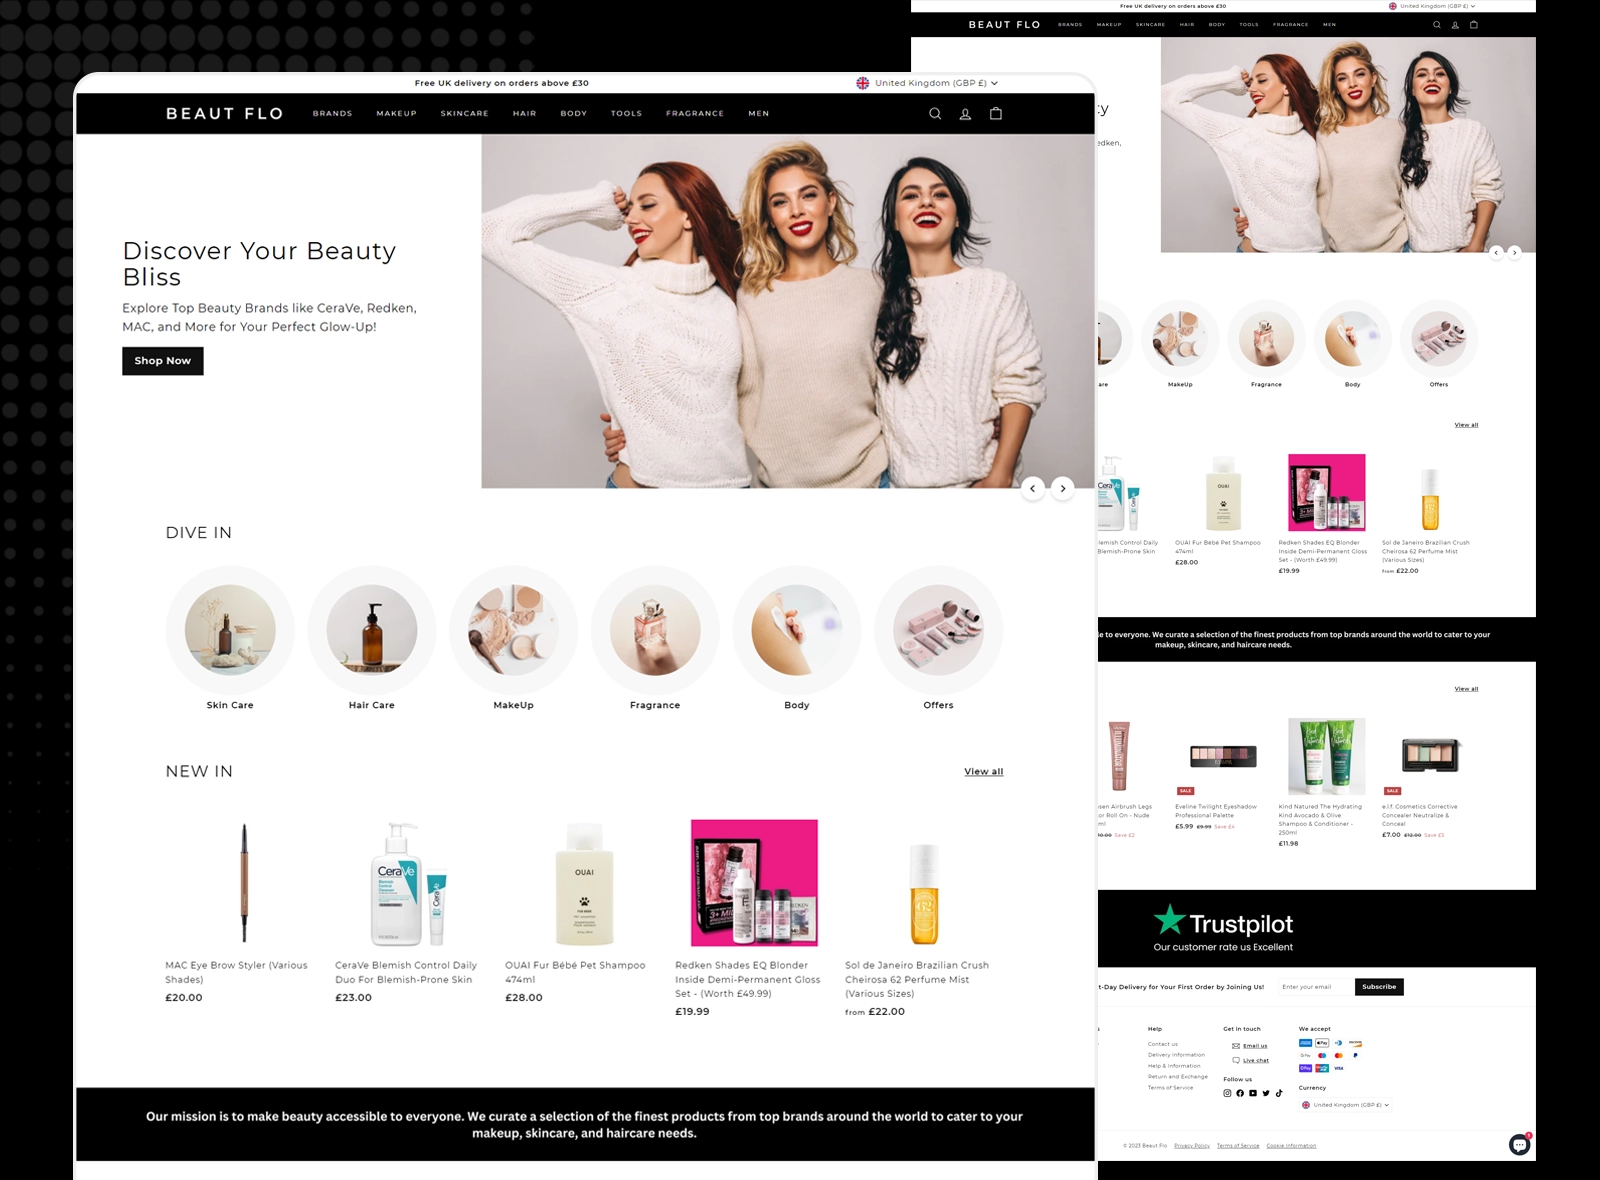The image size is (1600, 1180).
Task: Open Redken Shades EQ product image in front window
Action: point(754,883)
